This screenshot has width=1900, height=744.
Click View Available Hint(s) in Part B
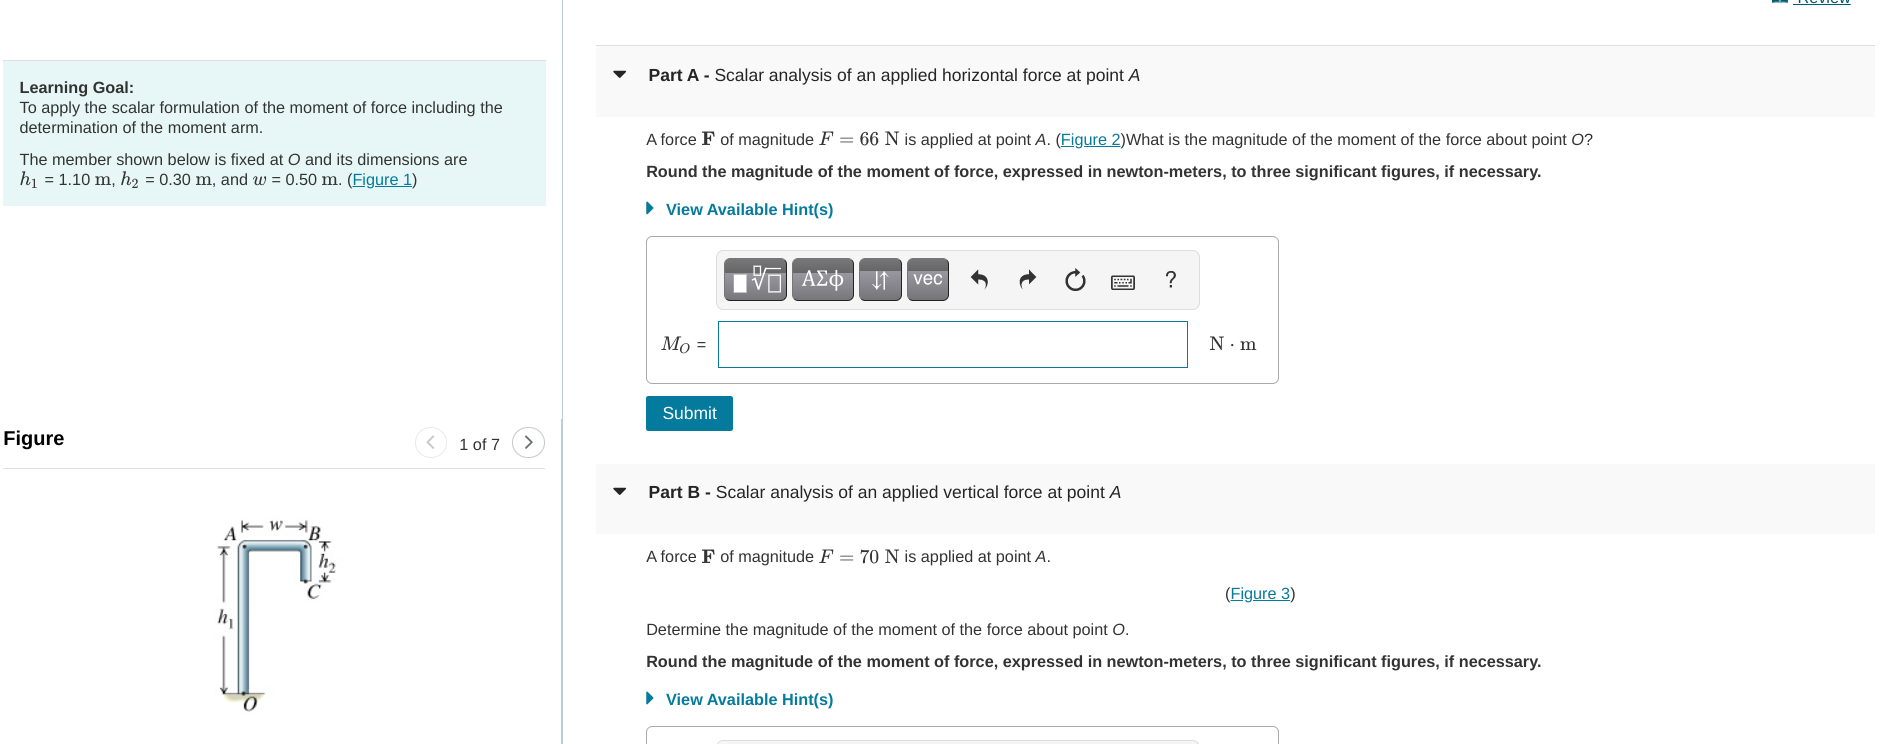pos(748,699)
